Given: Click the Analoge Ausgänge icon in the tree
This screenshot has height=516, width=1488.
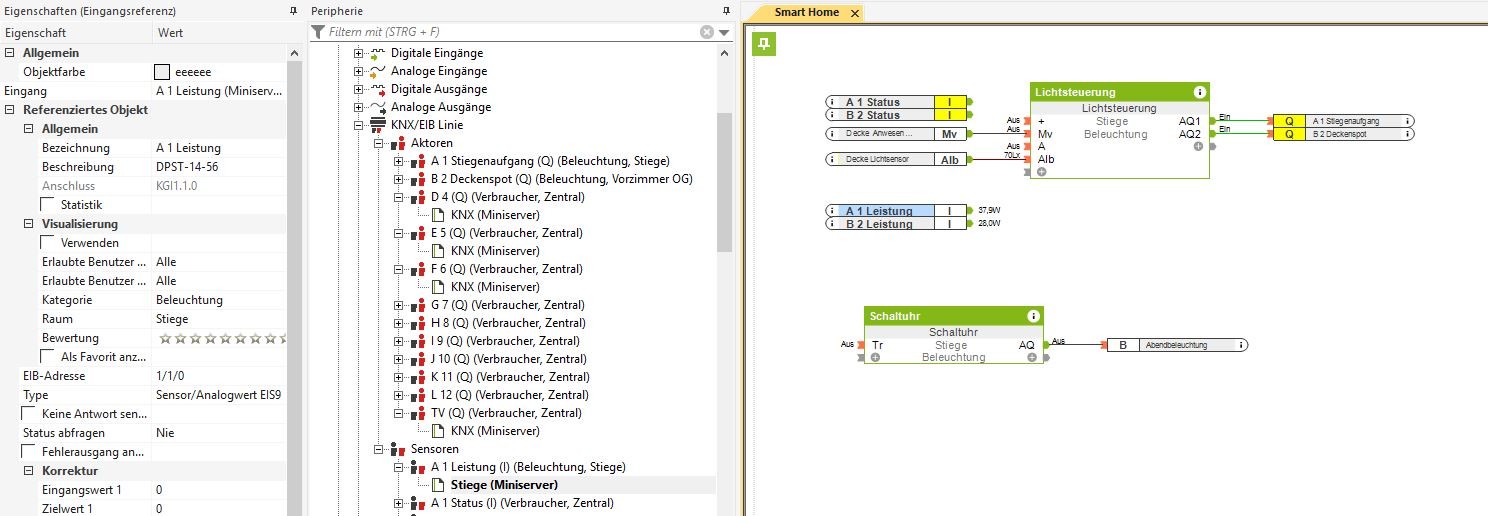Looking at the screenshot, I should pyautogui.click(x=378, y=107).
